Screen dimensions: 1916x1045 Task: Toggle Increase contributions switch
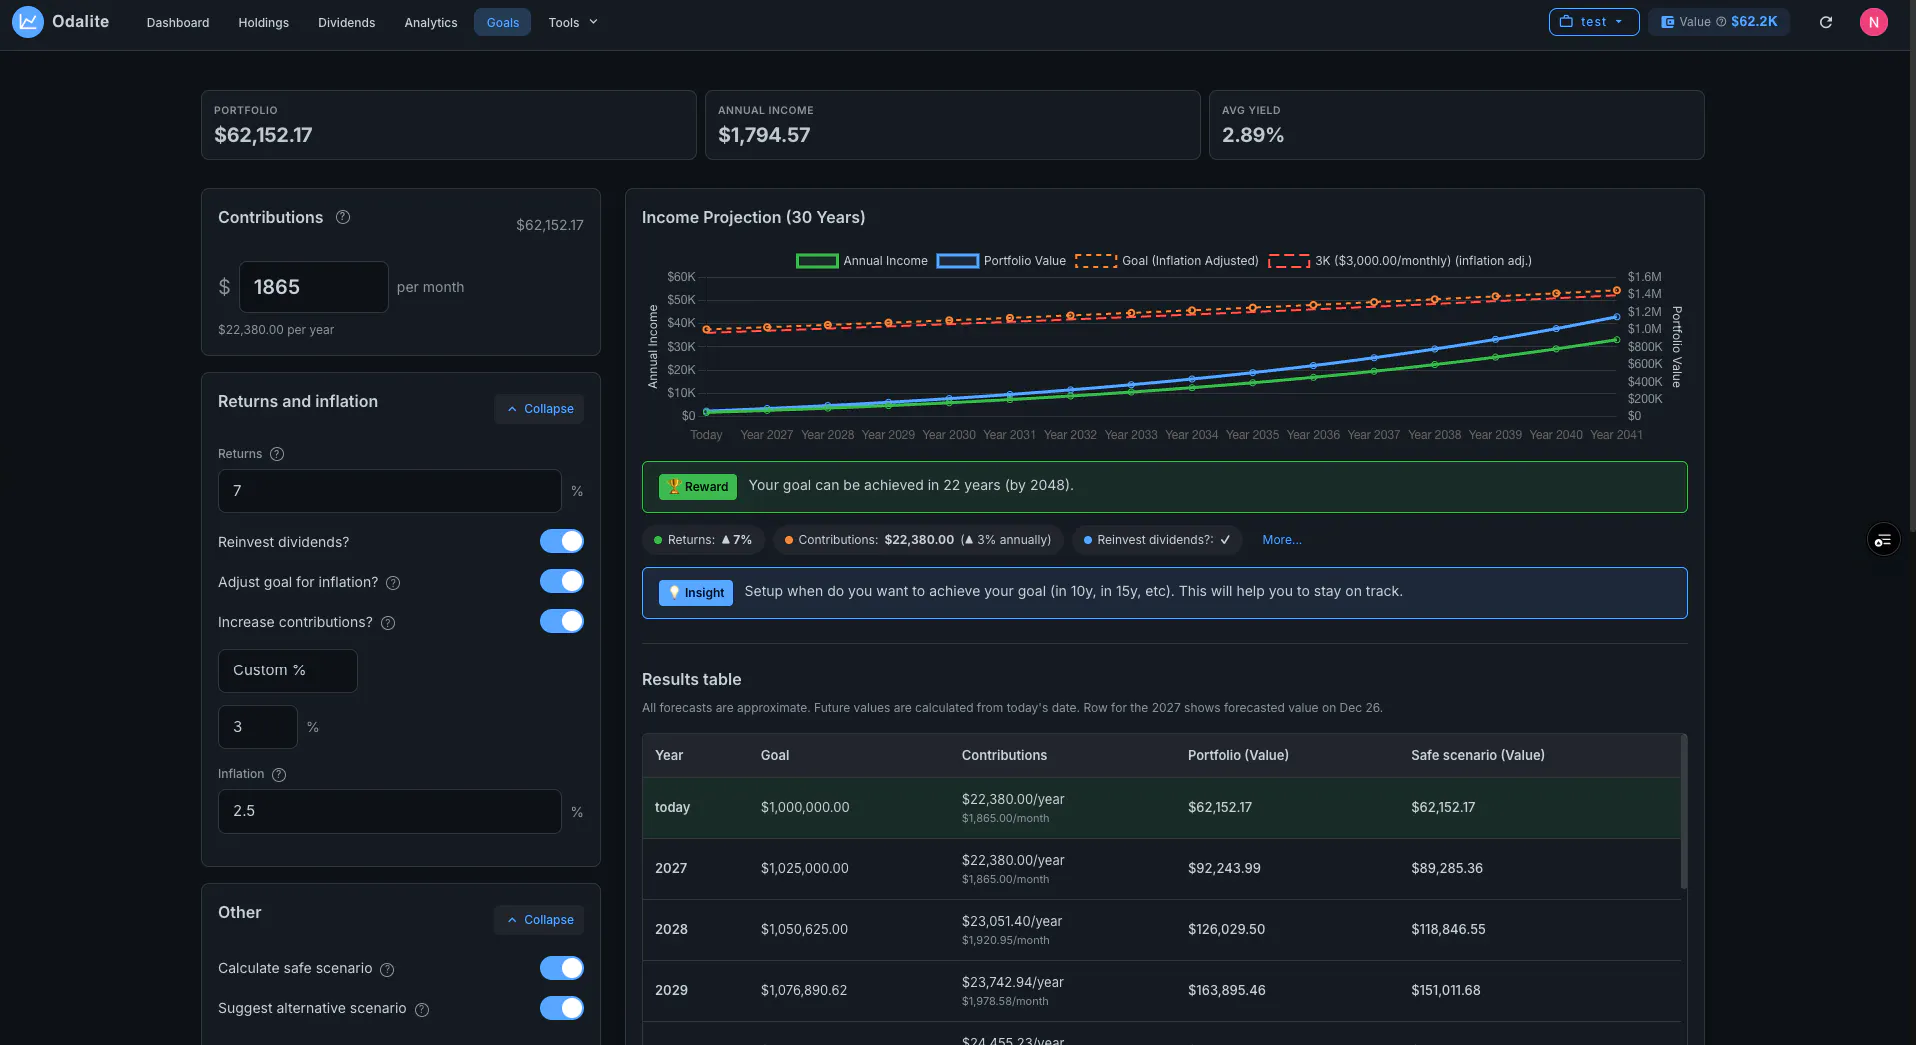[x=562, y=621]
